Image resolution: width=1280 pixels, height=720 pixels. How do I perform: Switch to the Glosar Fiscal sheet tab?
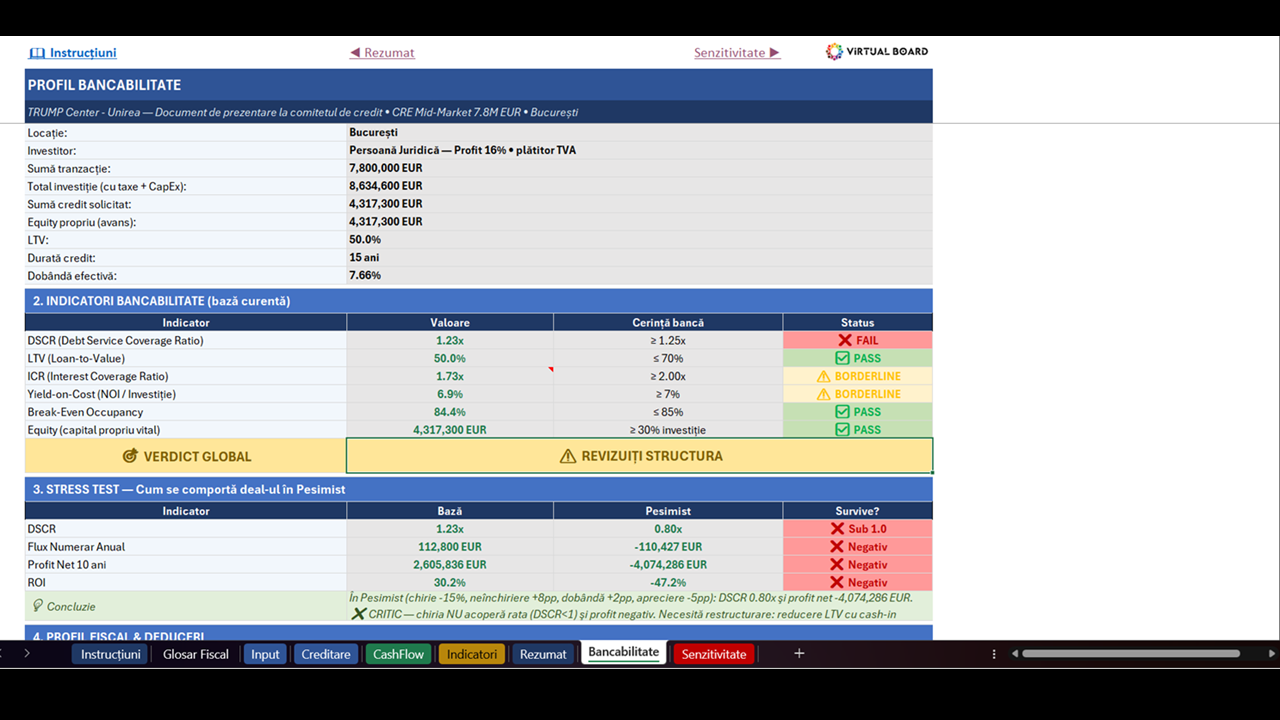196,654
